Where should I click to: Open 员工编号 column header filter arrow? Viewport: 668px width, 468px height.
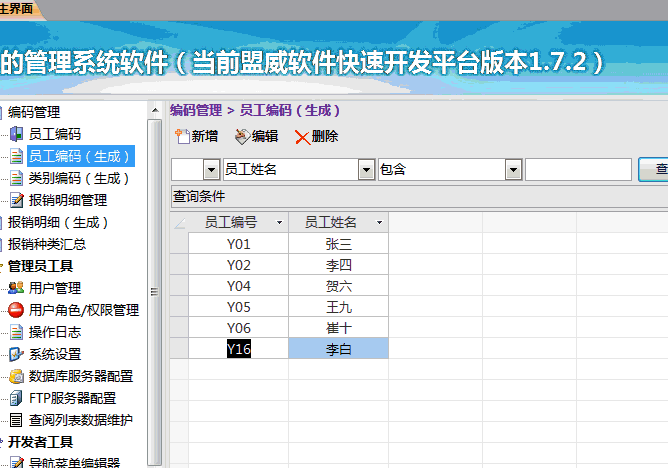(x=279, y=222)
